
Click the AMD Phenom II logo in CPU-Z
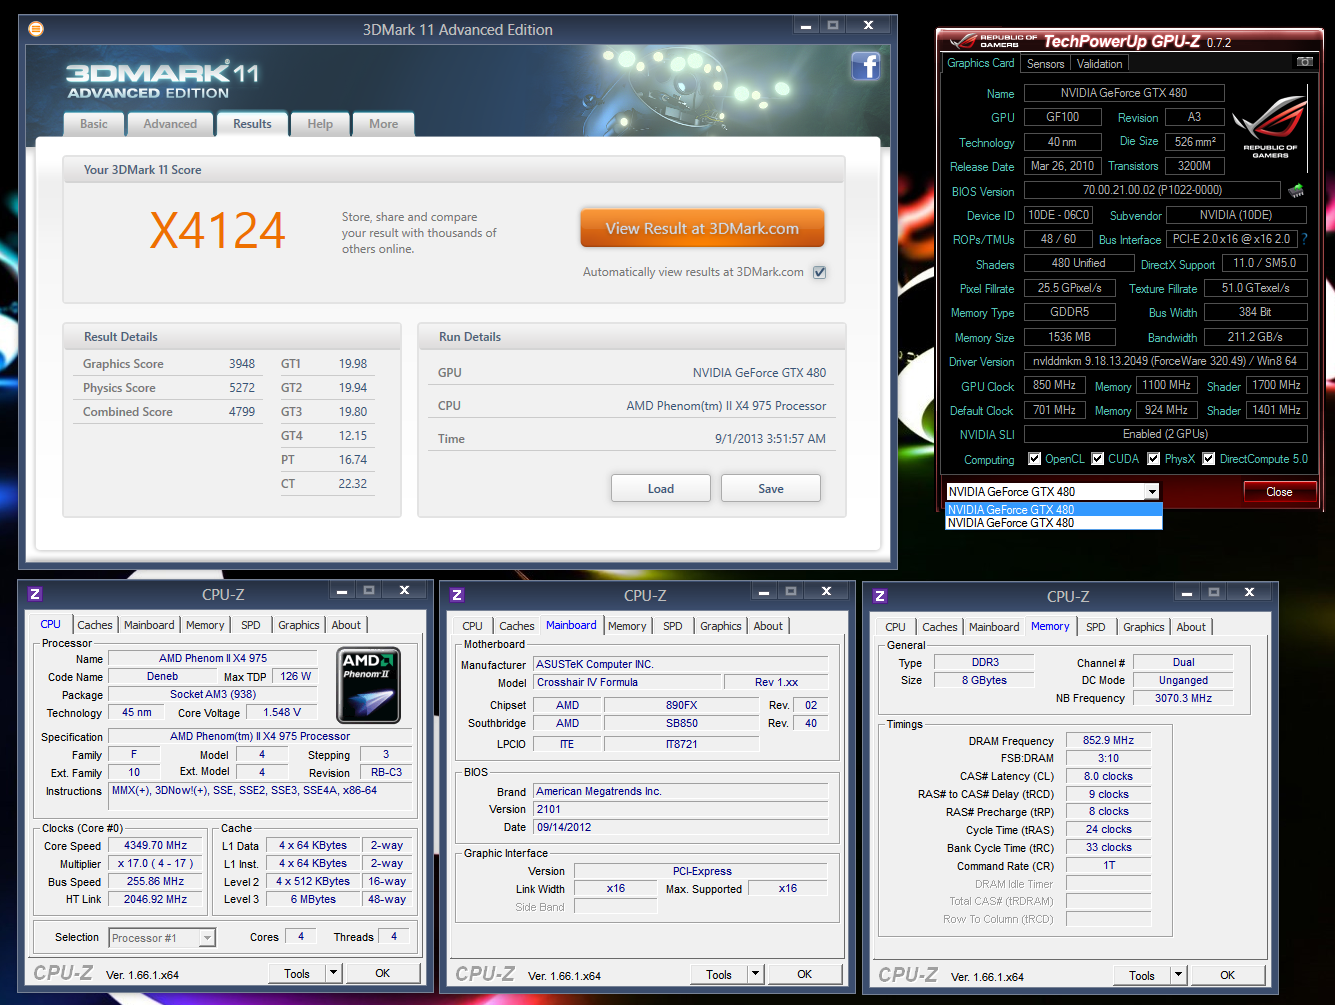tap(369, 685)
